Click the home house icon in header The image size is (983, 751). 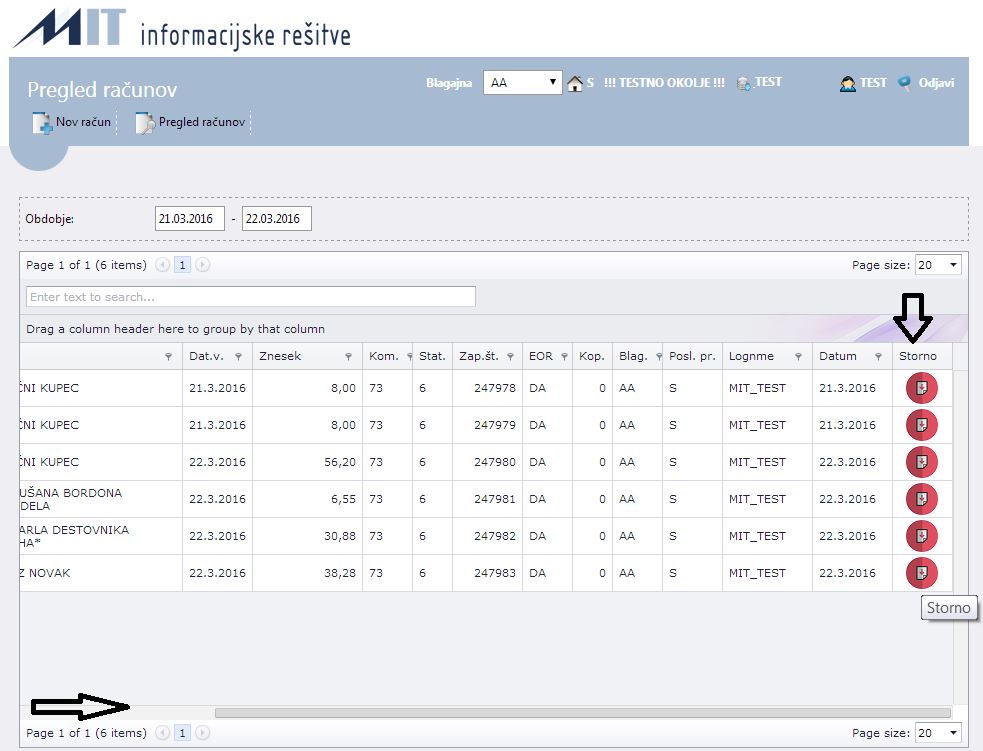tap(574, 83)
